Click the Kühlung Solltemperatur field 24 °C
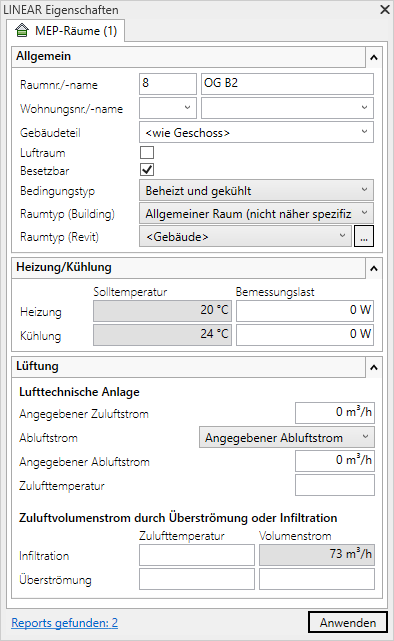 (x=162, y=335)
